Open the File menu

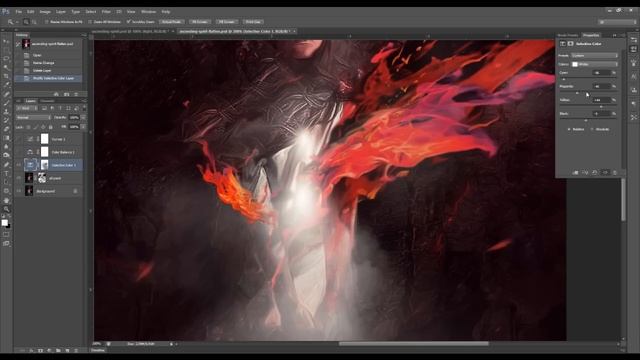[19, 12]
